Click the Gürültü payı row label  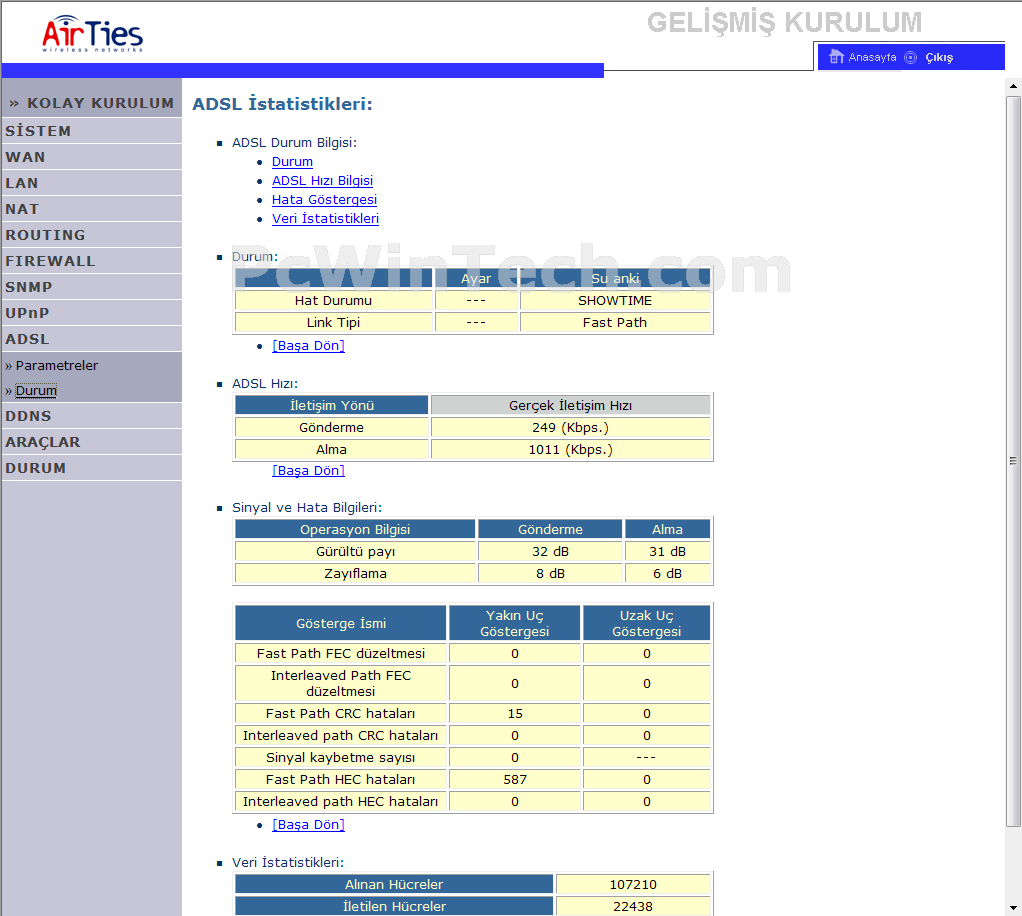355,552
